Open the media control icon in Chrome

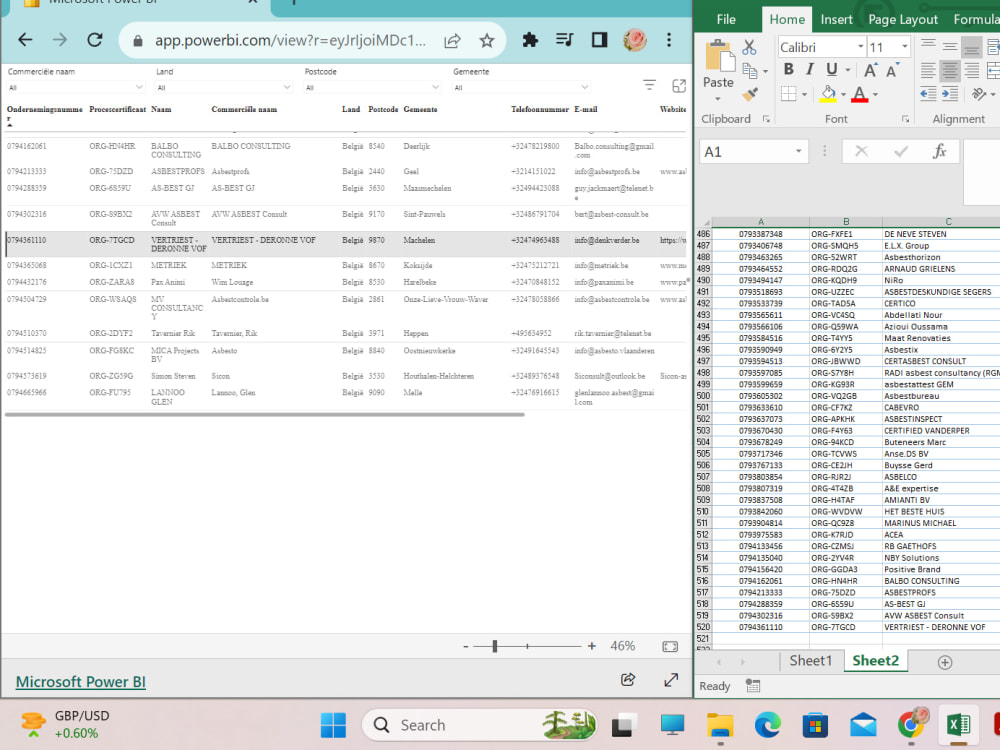click(564, 40)
